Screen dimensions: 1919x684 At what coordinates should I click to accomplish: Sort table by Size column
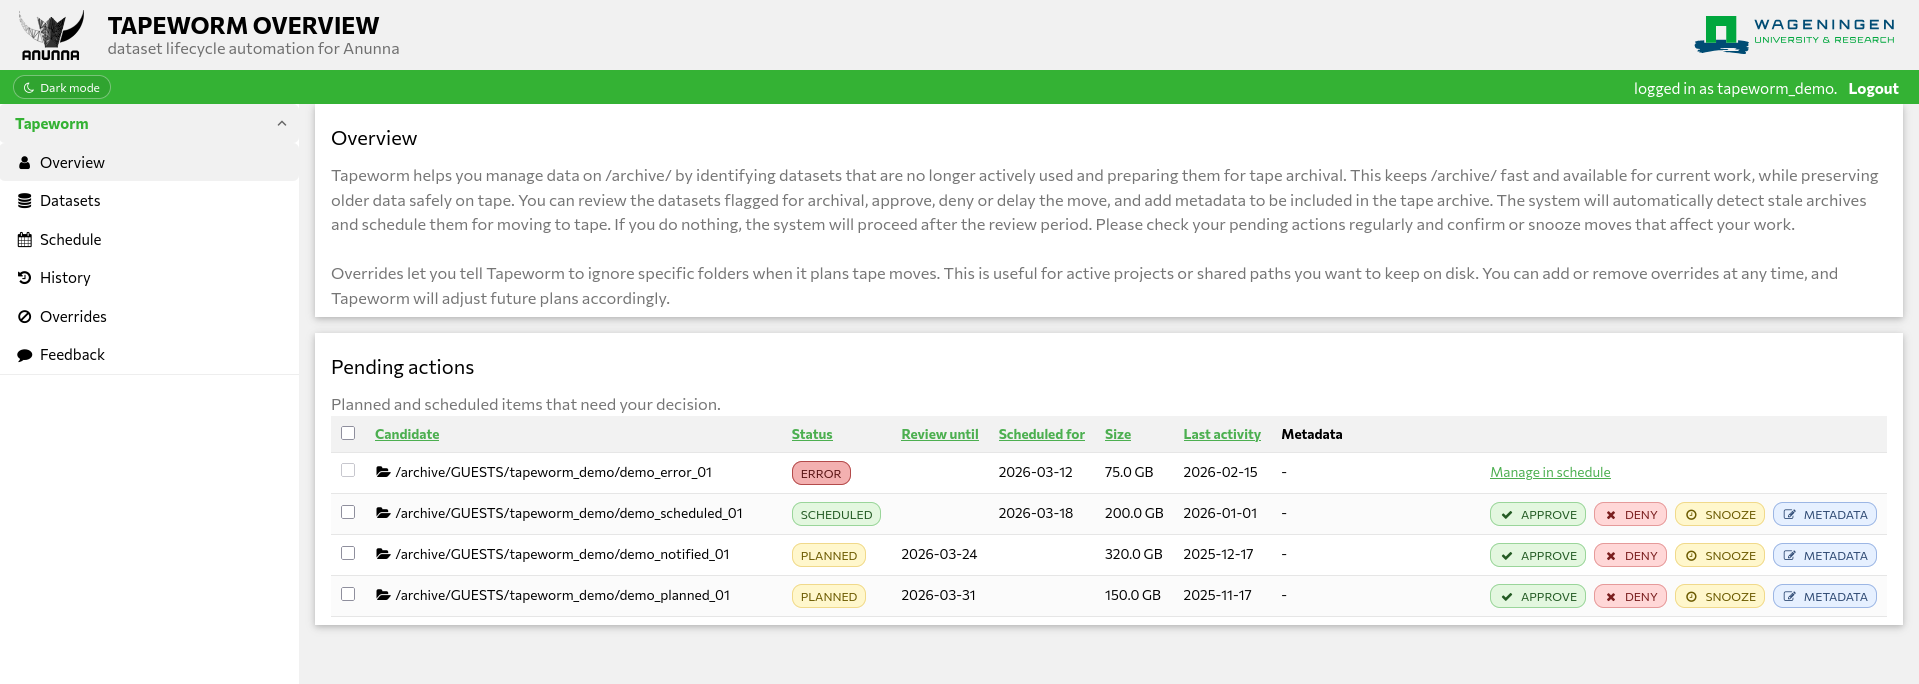coord(1117,434)
